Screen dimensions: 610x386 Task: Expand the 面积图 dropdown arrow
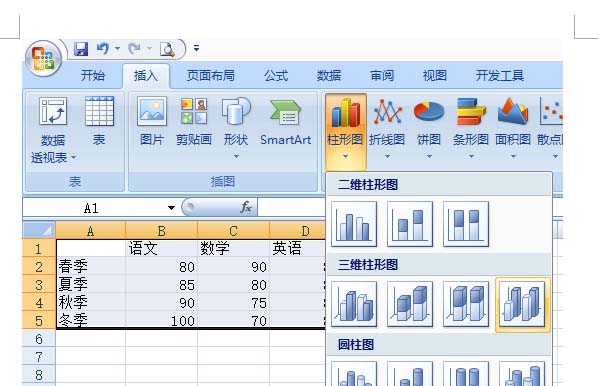pyautogui.click(x=513, y=156)
